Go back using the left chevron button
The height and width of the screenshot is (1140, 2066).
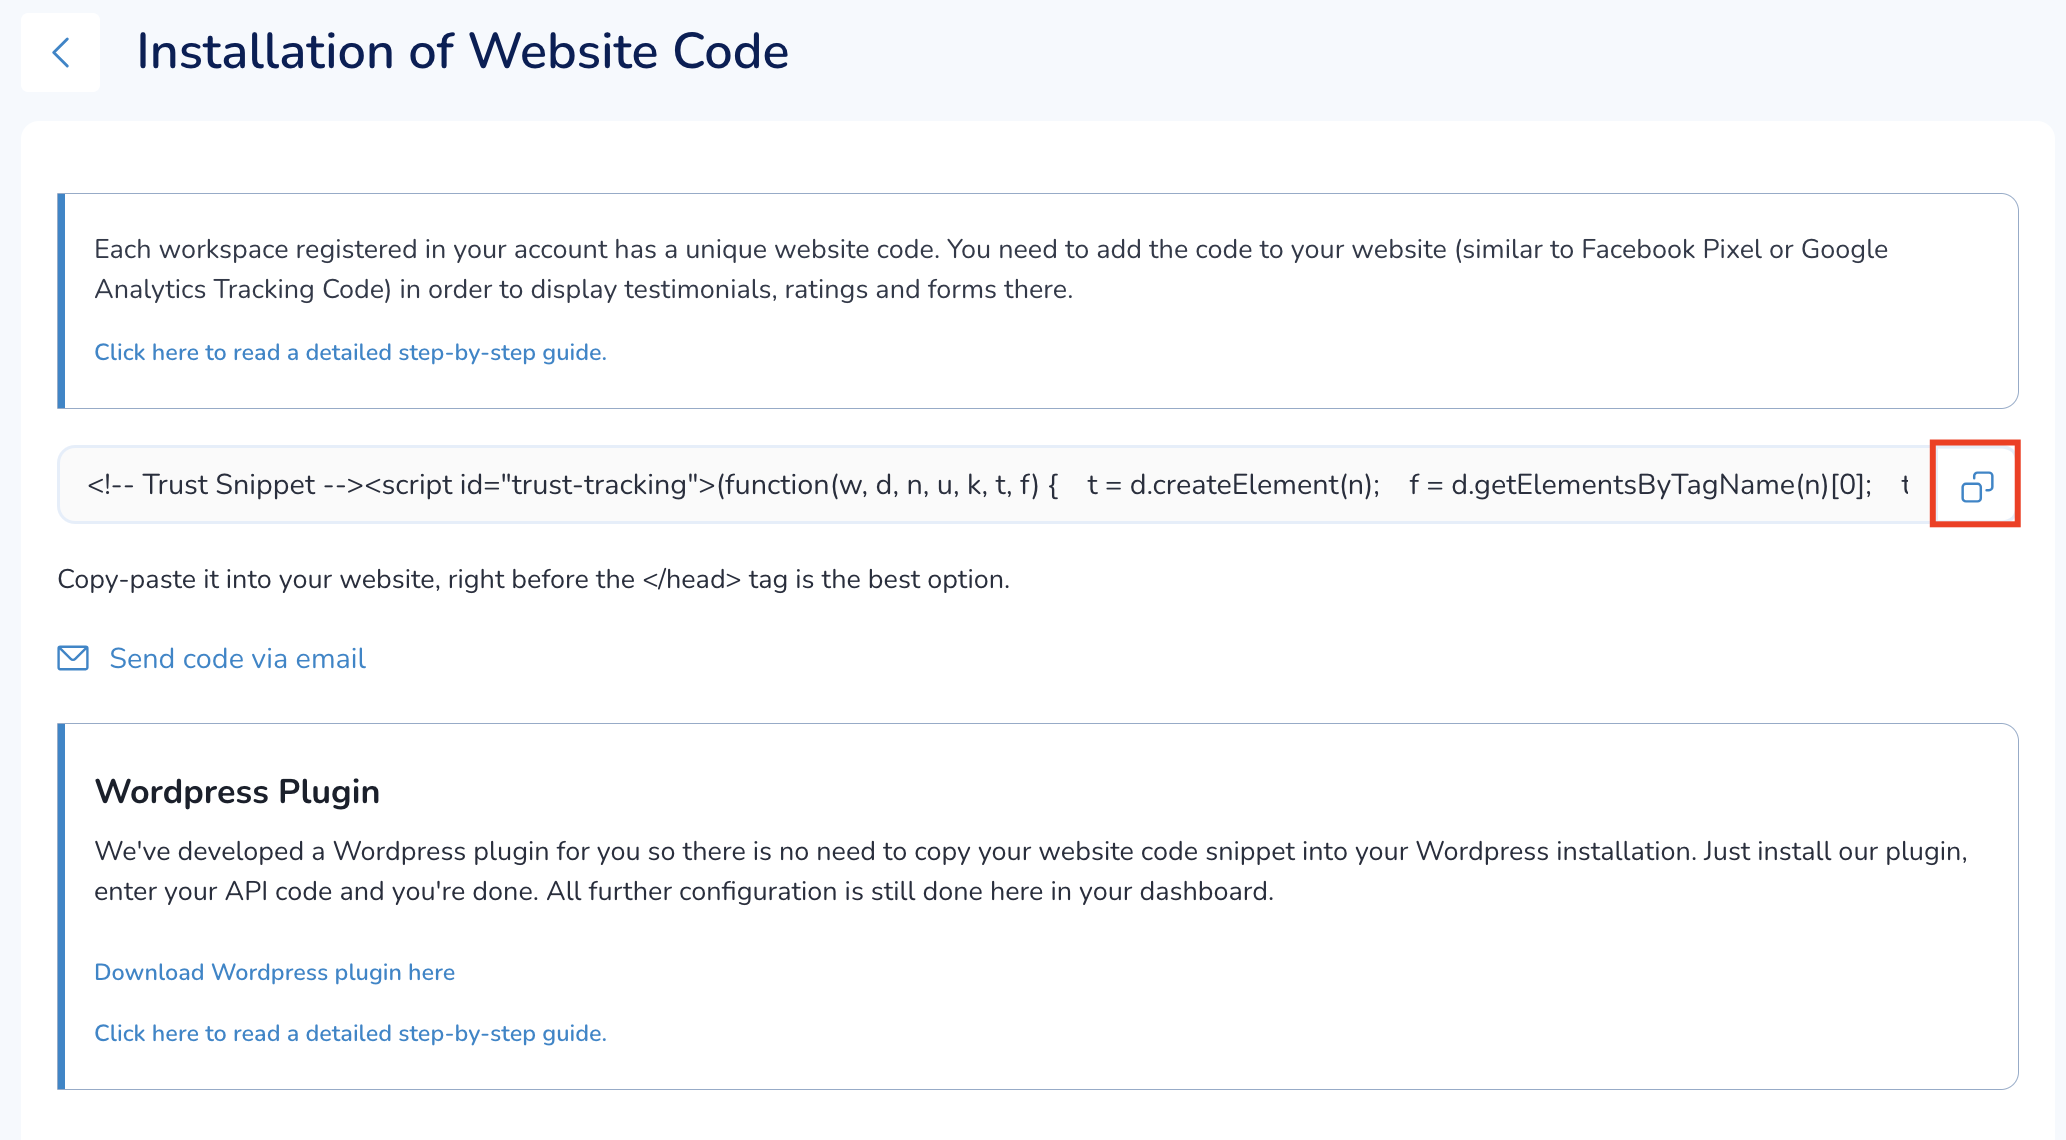click(x=60, y=53)
